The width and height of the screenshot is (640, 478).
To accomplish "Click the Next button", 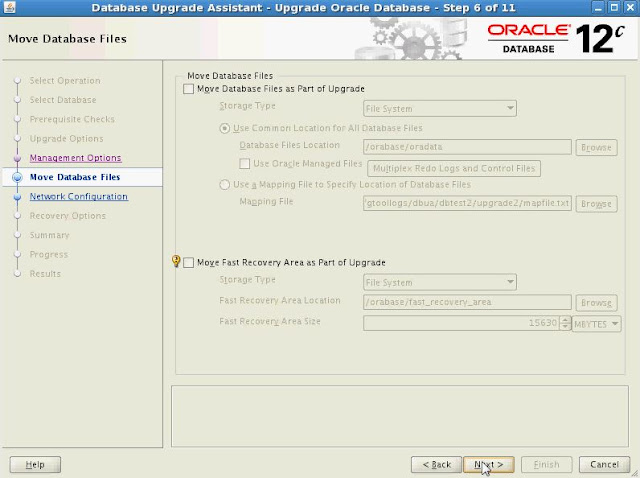I will pos(489,465).
